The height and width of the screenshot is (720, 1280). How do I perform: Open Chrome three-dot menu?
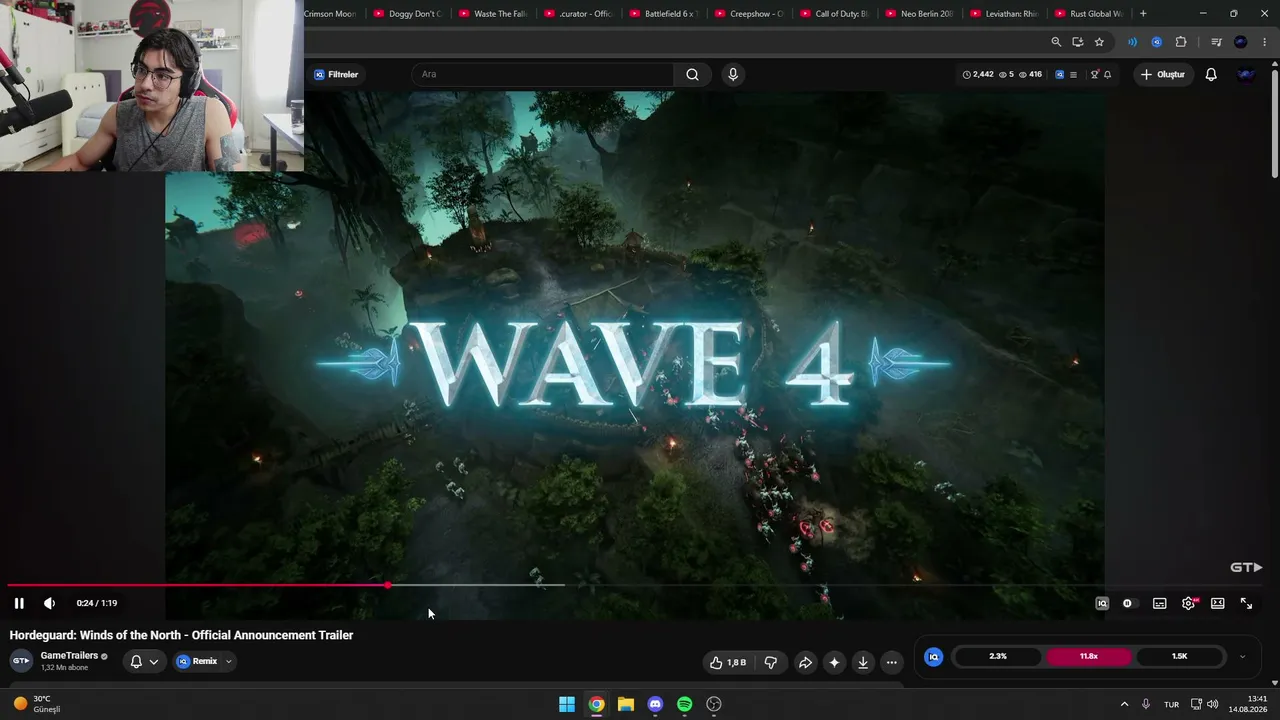coord(1265,42)
